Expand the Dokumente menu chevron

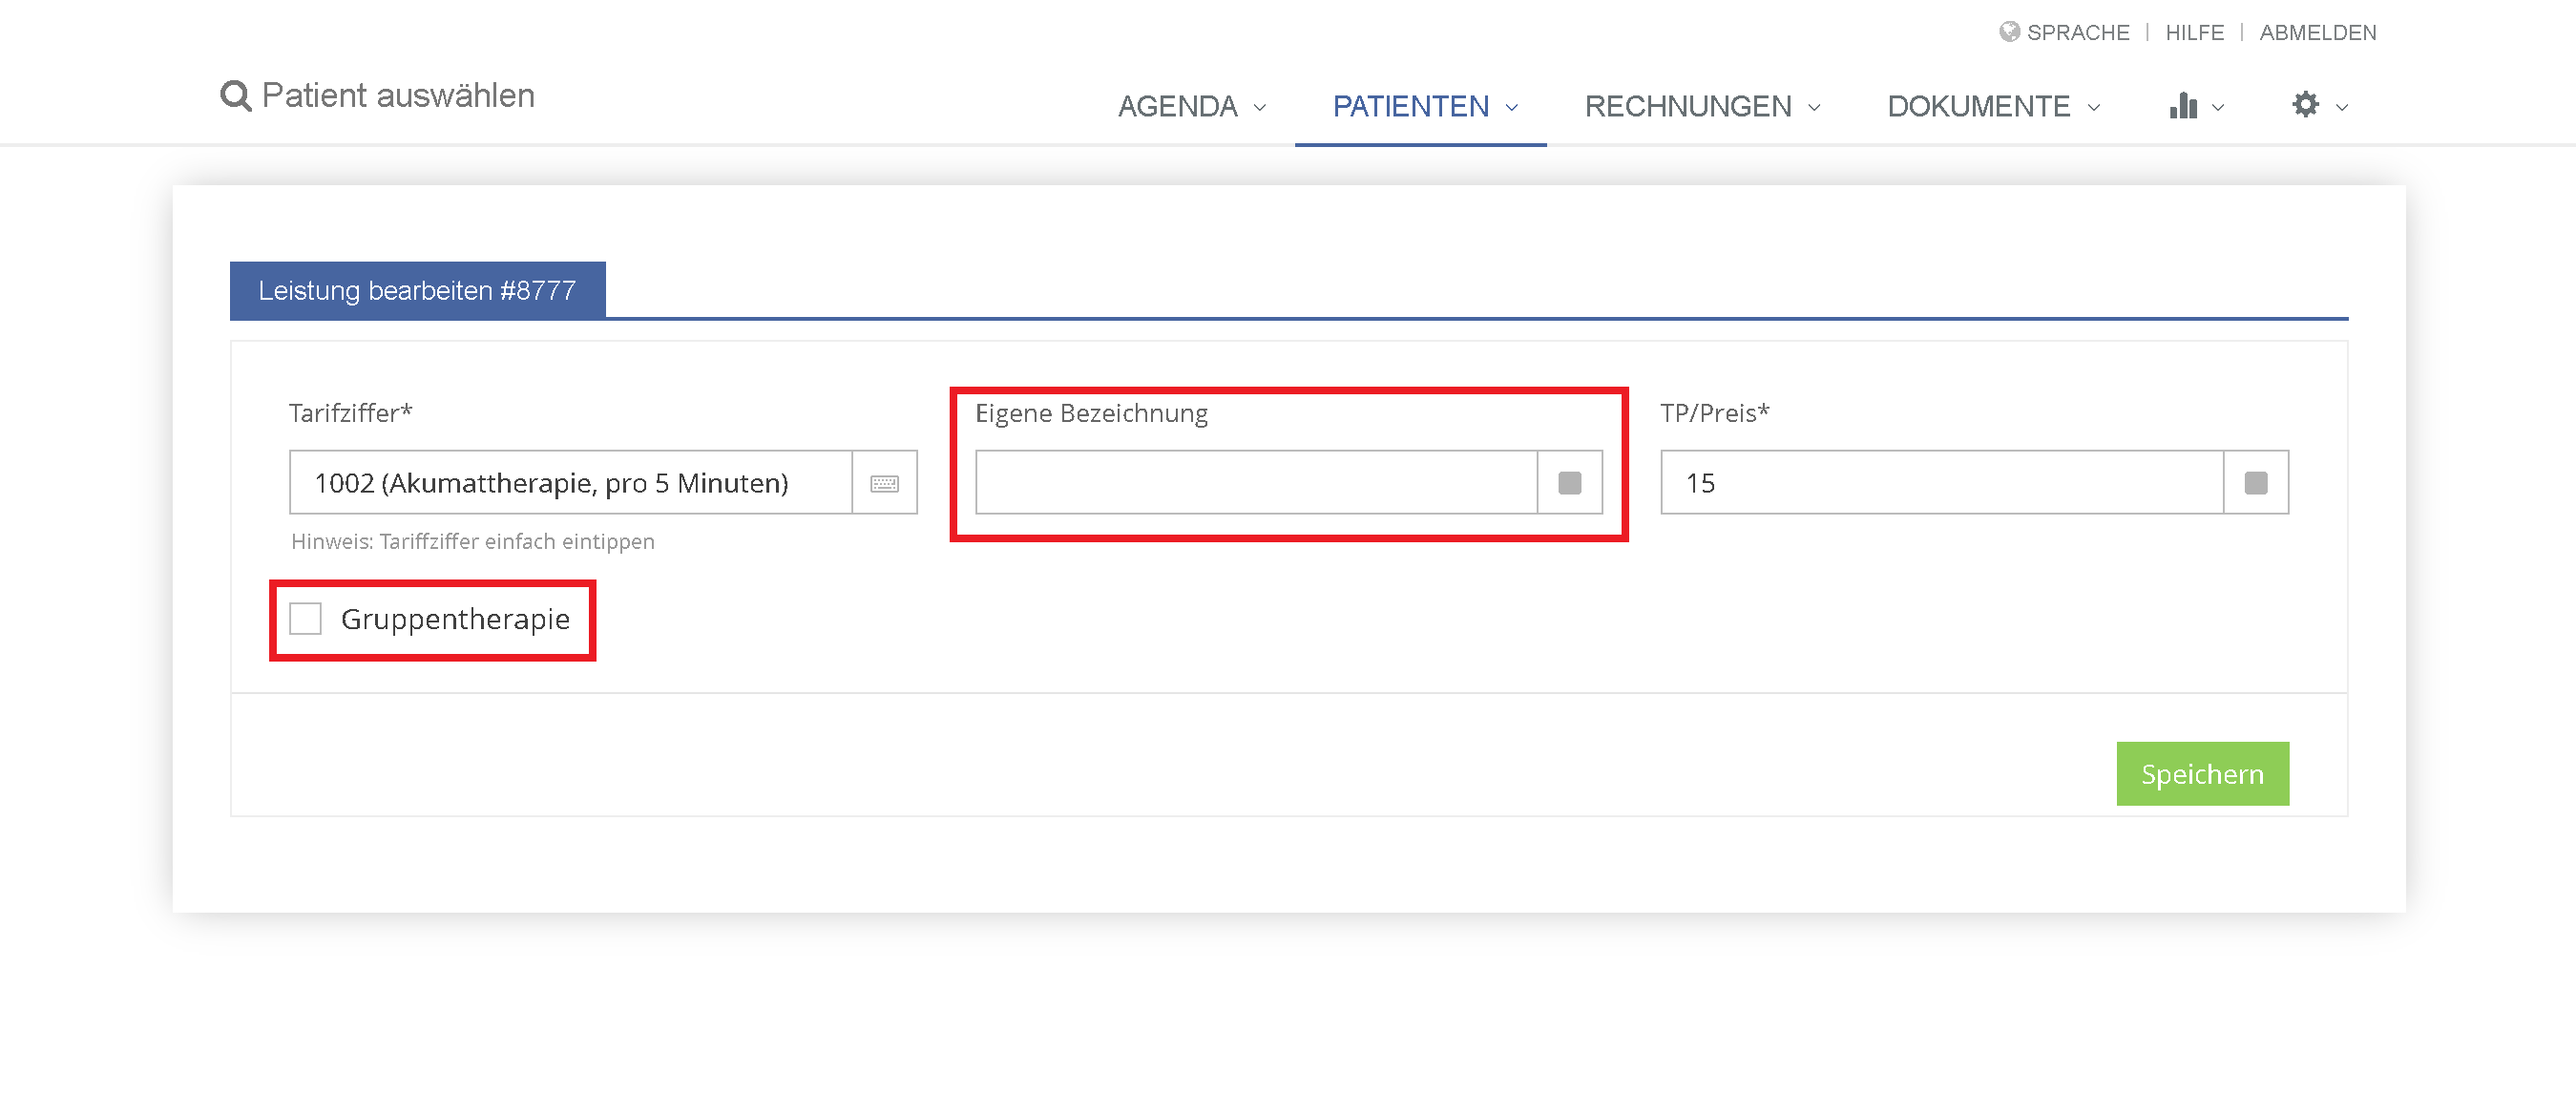(2094, 108)
